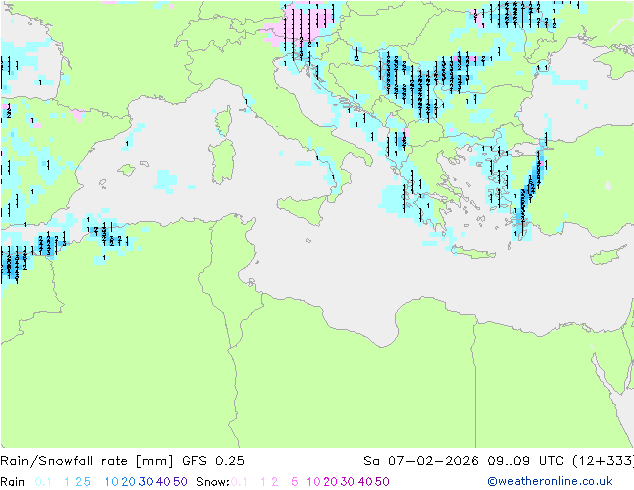This screenshot has height=490, width=634.
Task: Click the Rain legend value 0.1
Action: click(x=43, y=482)
